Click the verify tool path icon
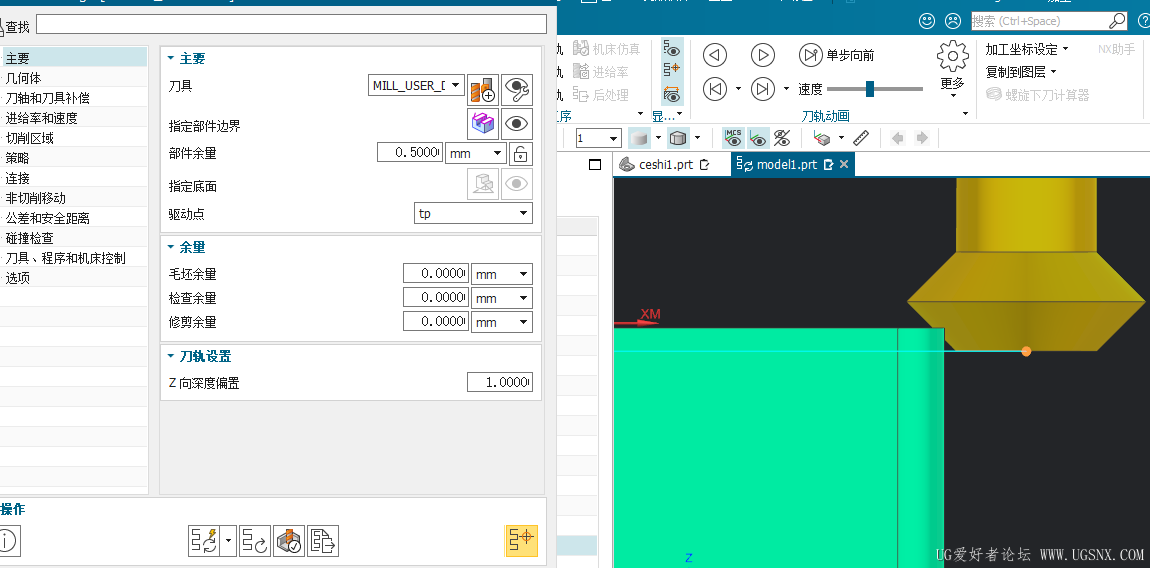Image resolution: width=1150 pixels, height=568 pixels. tap(289, 541)
